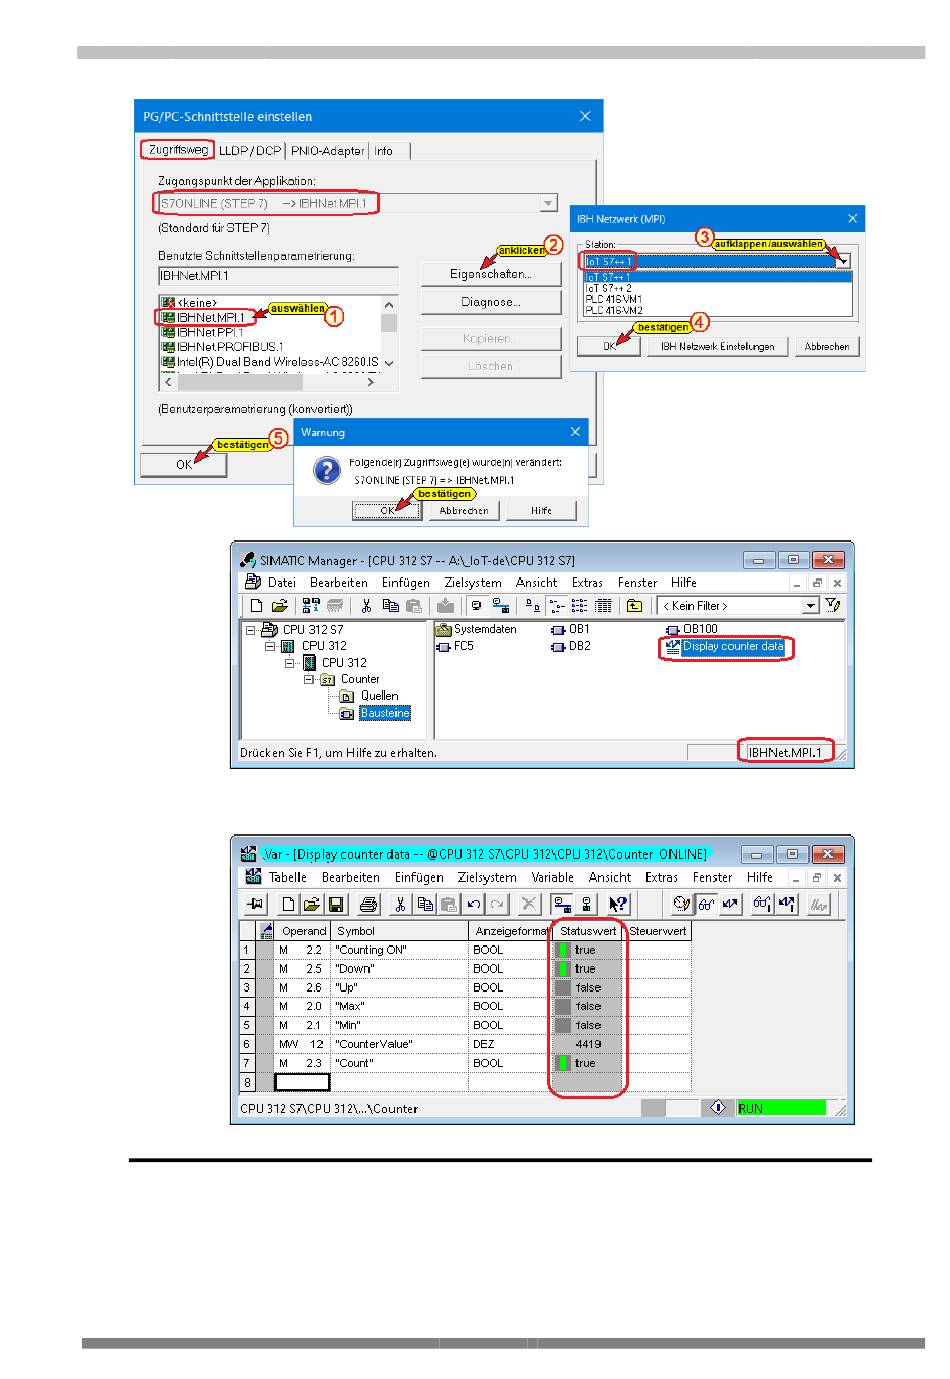
Task: Switch to the PNIO-Adapter tab
Action: click(x=328, y=151)
